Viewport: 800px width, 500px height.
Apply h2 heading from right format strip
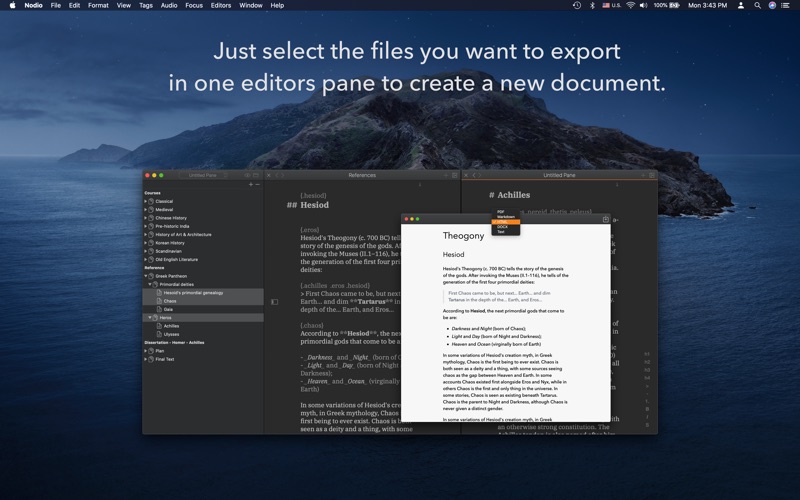(647, 362)
